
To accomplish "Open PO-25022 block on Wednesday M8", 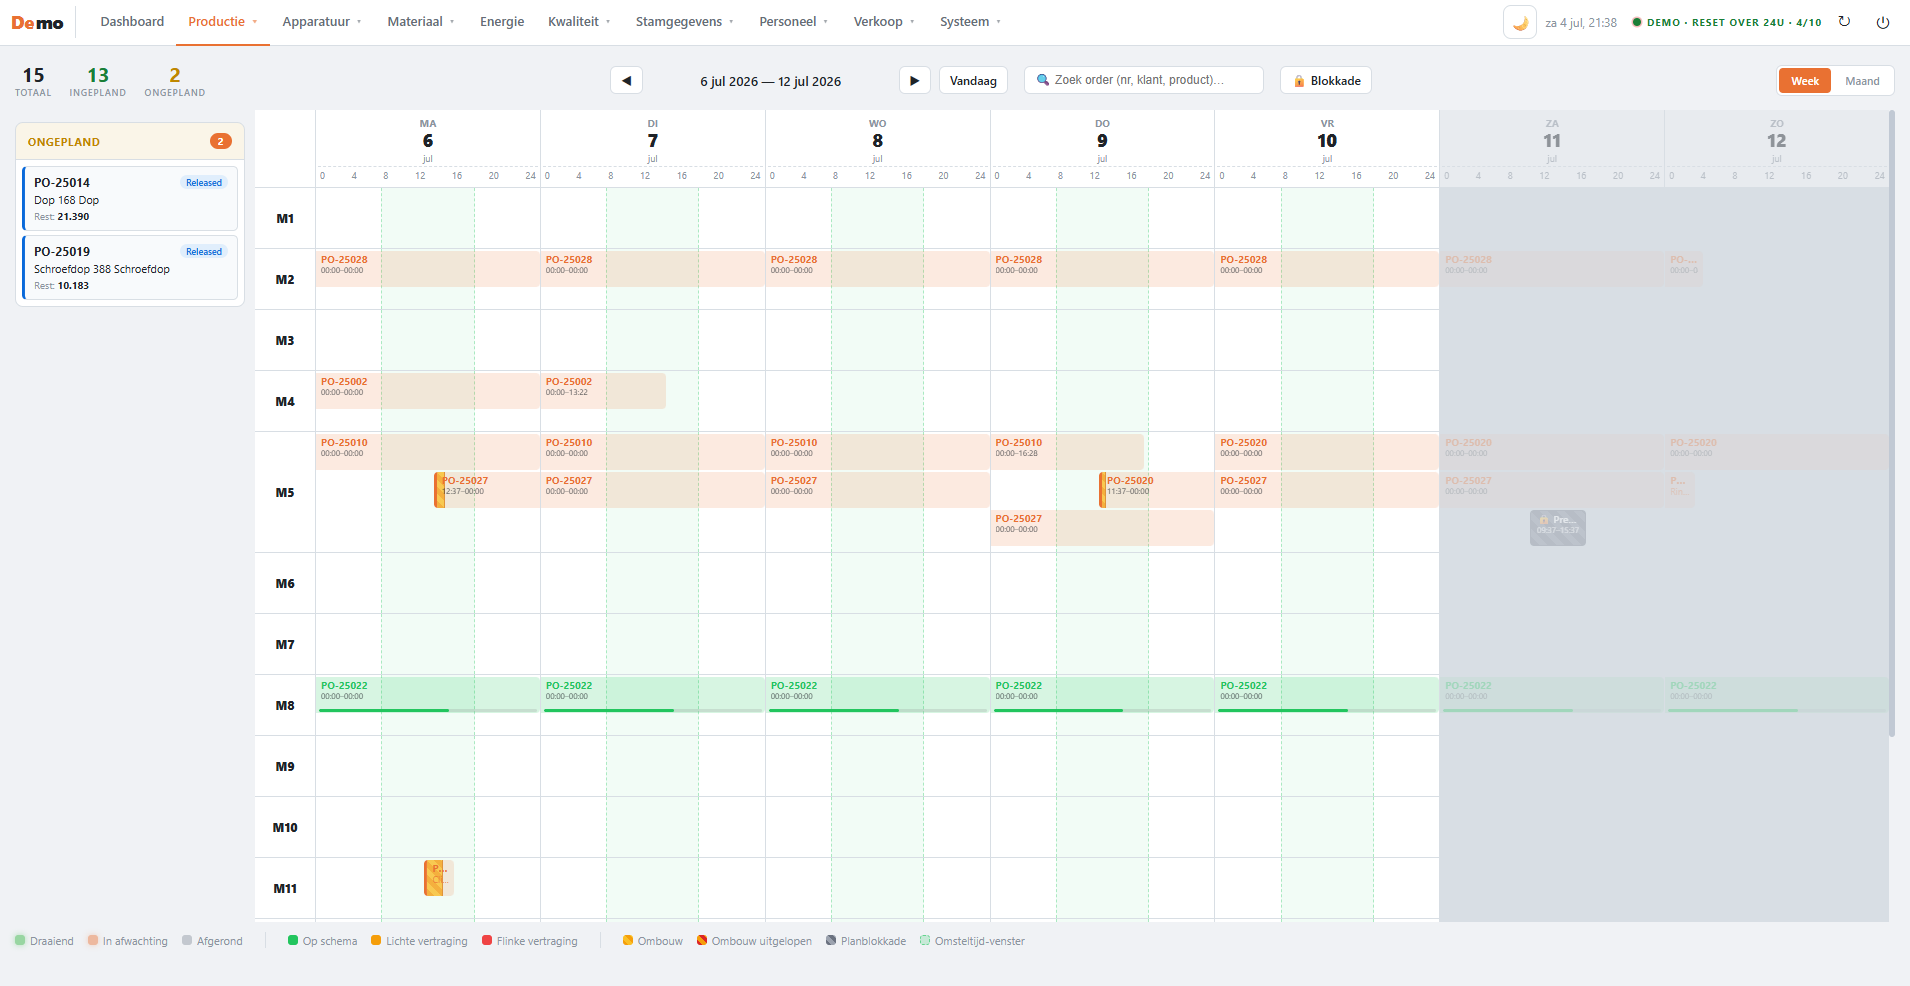I will coord(878,695).
